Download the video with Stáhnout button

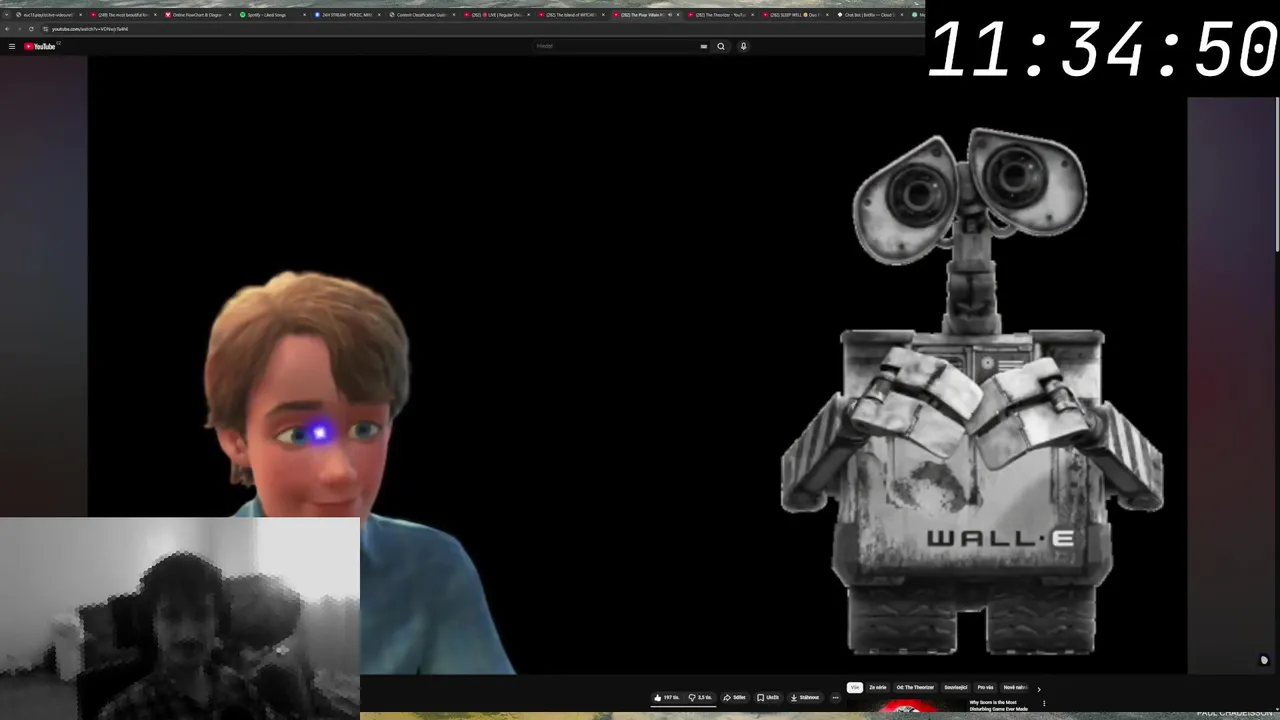805,698
